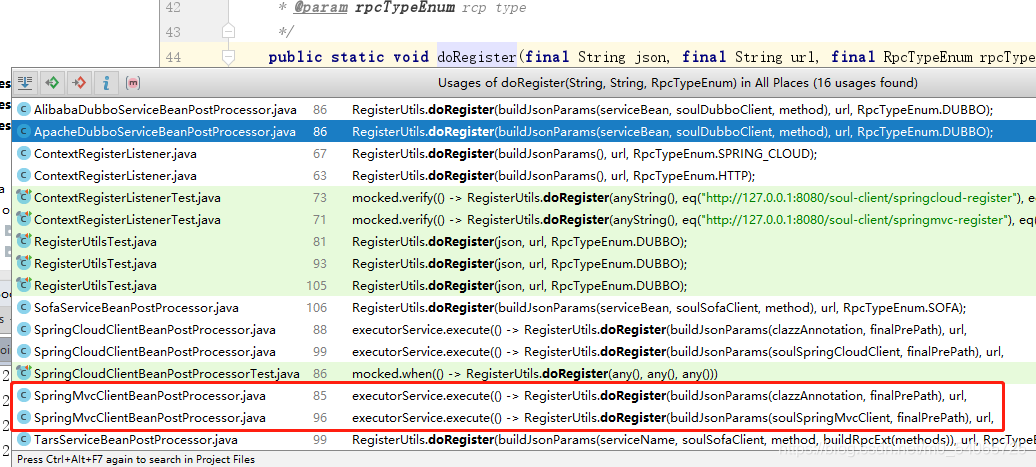Toggle the red write access filter icon

(x=79, y=83)
